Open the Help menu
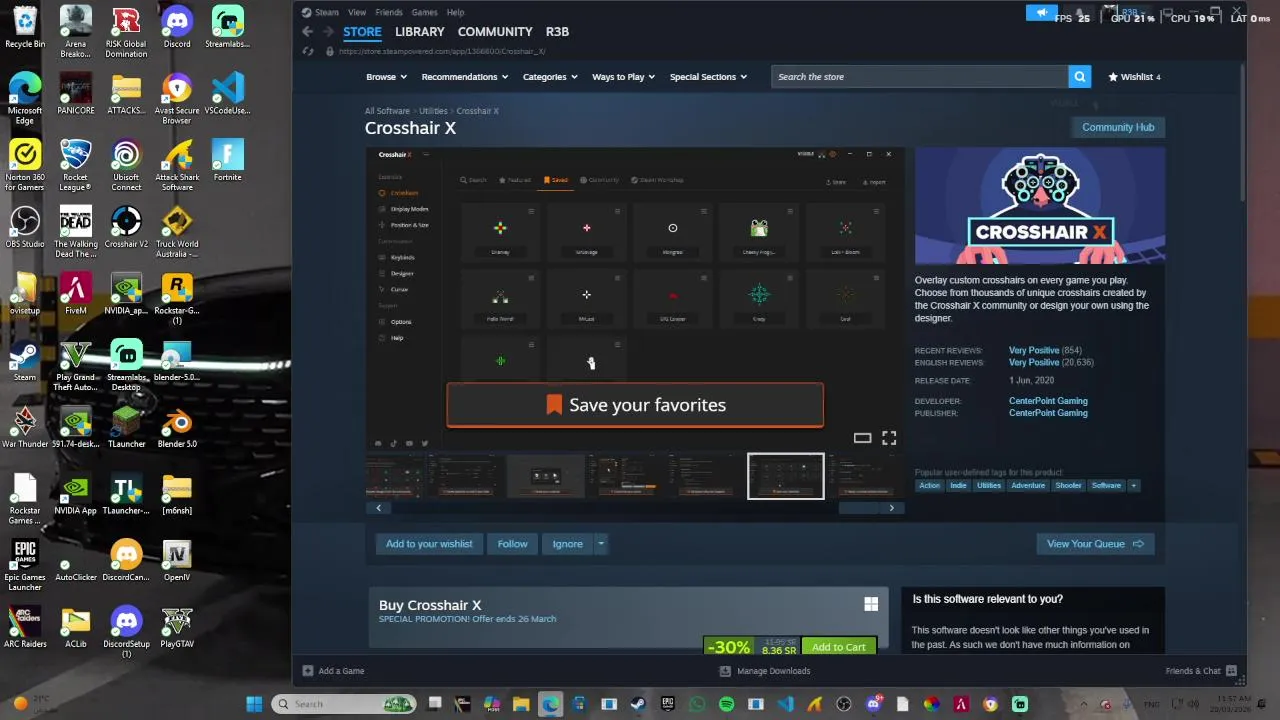This screenshot has width=1280, height=720. click(x=455, y=12)
